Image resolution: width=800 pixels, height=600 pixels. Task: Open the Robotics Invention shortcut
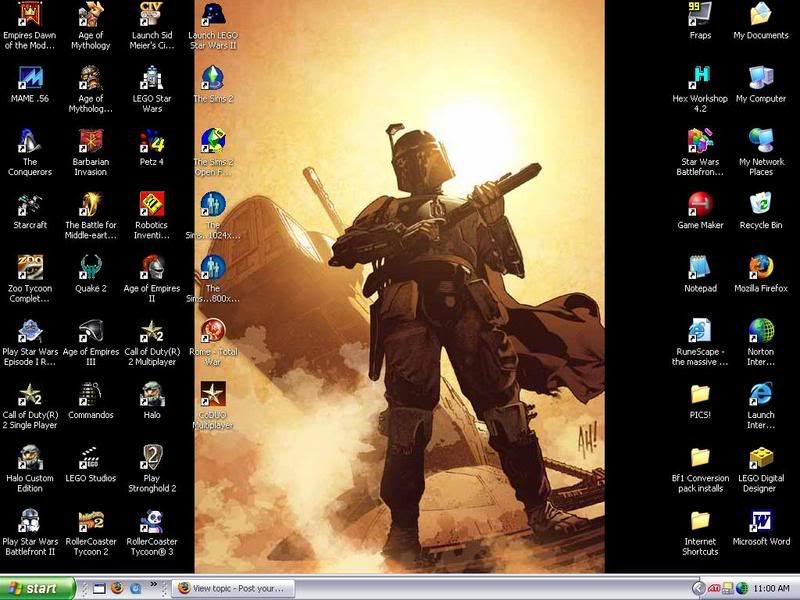[x=152, y=215]
